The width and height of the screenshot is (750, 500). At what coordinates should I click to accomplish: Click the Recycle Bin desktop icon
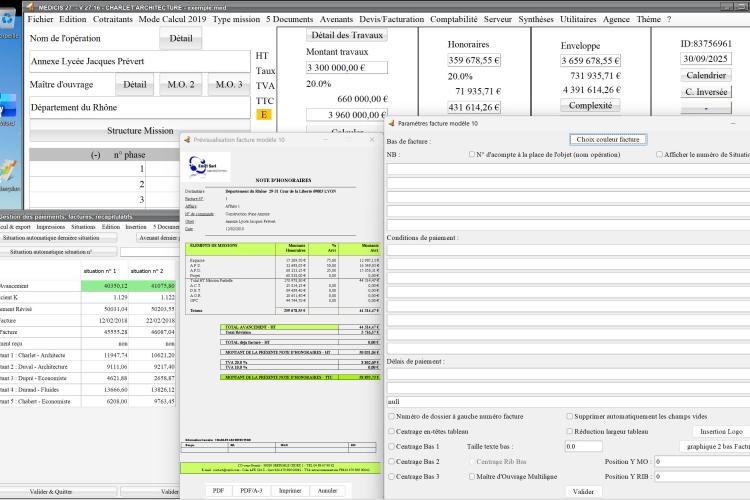pos(8,20)
